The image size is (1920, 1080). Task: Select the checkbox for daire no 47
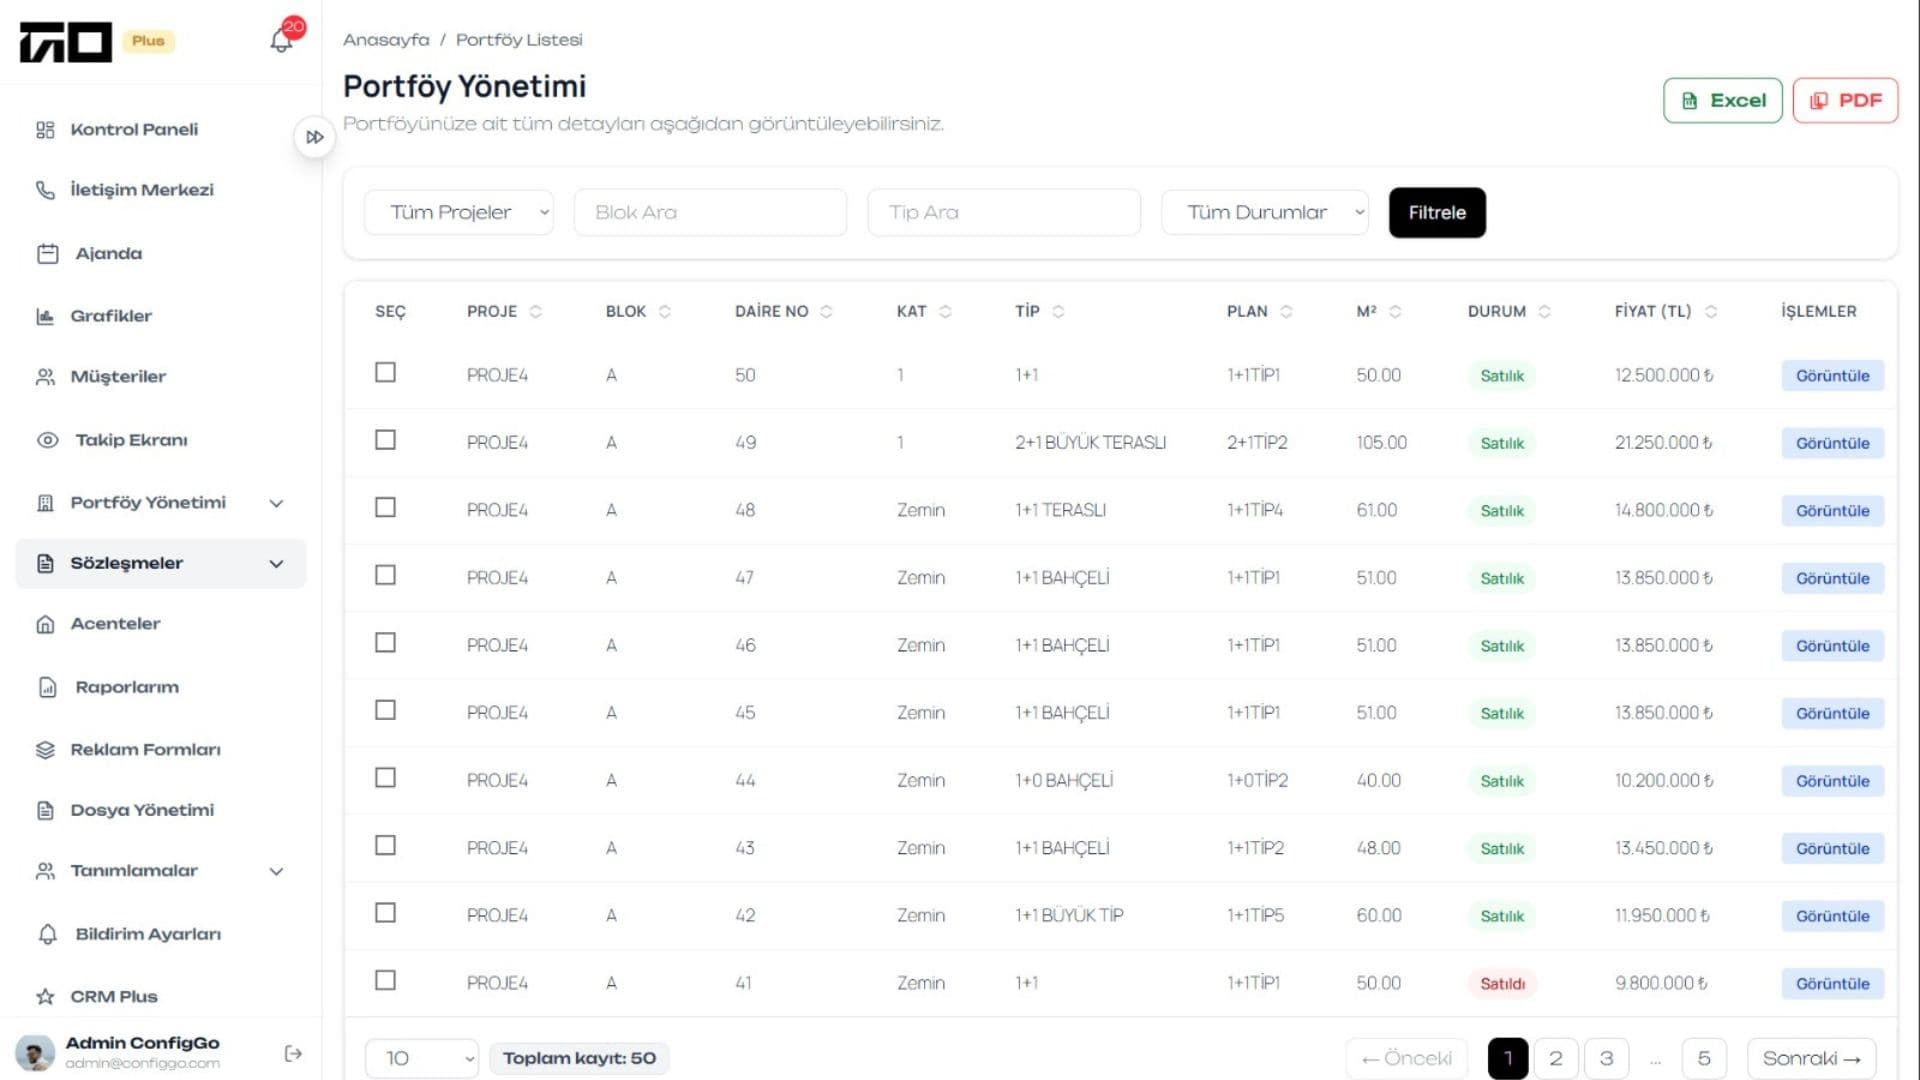(385, 575)
